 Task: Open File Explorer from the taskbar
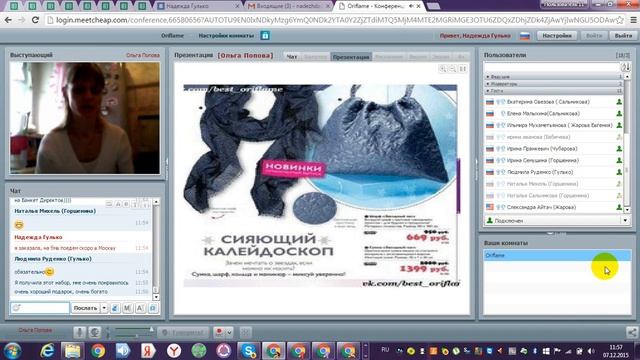tap(73, 351)
